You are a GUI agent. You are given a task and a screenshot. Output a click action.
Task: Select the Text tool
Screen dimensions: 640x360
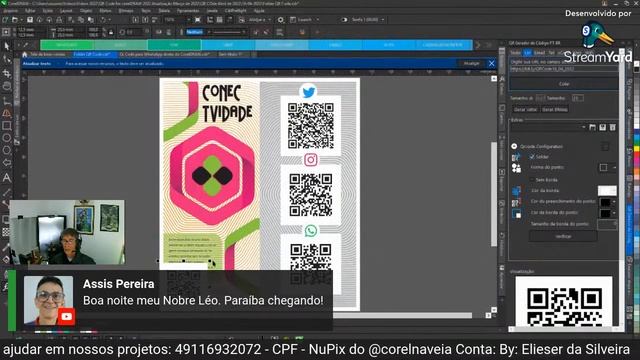point(7,178)
